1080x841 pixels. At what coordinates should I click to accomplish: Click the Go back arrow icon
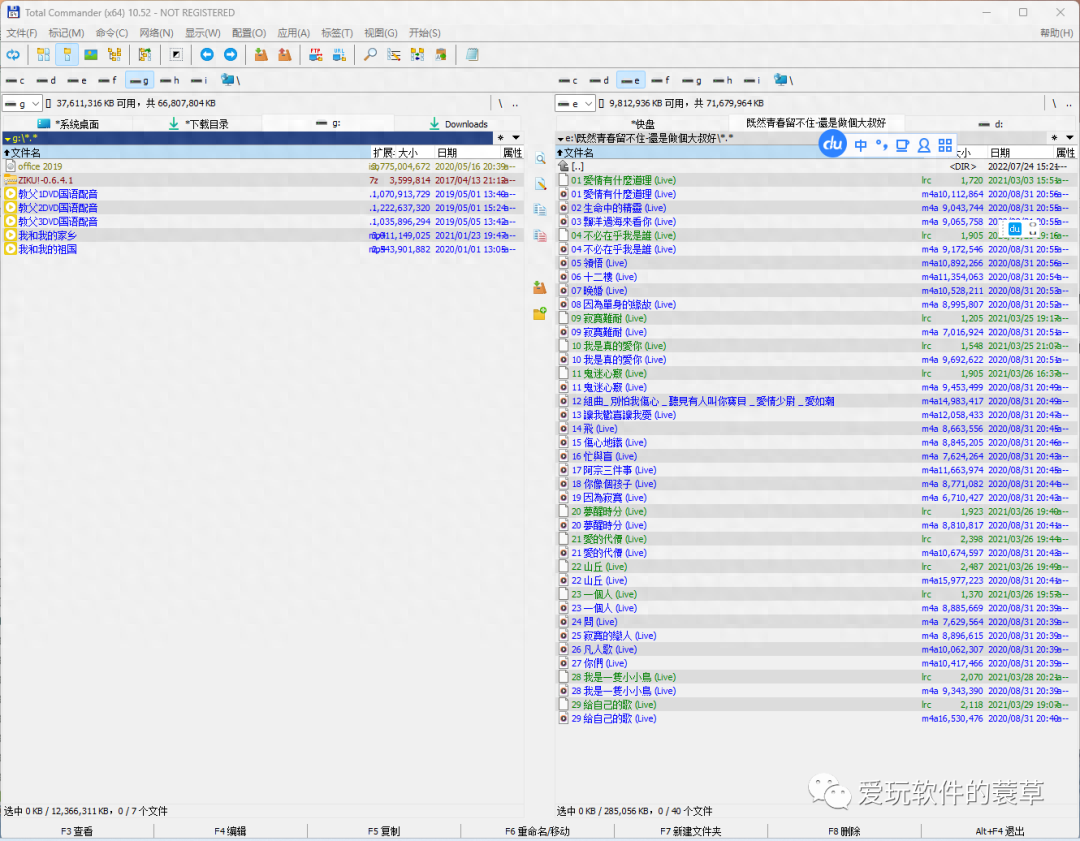pos(207,55)
